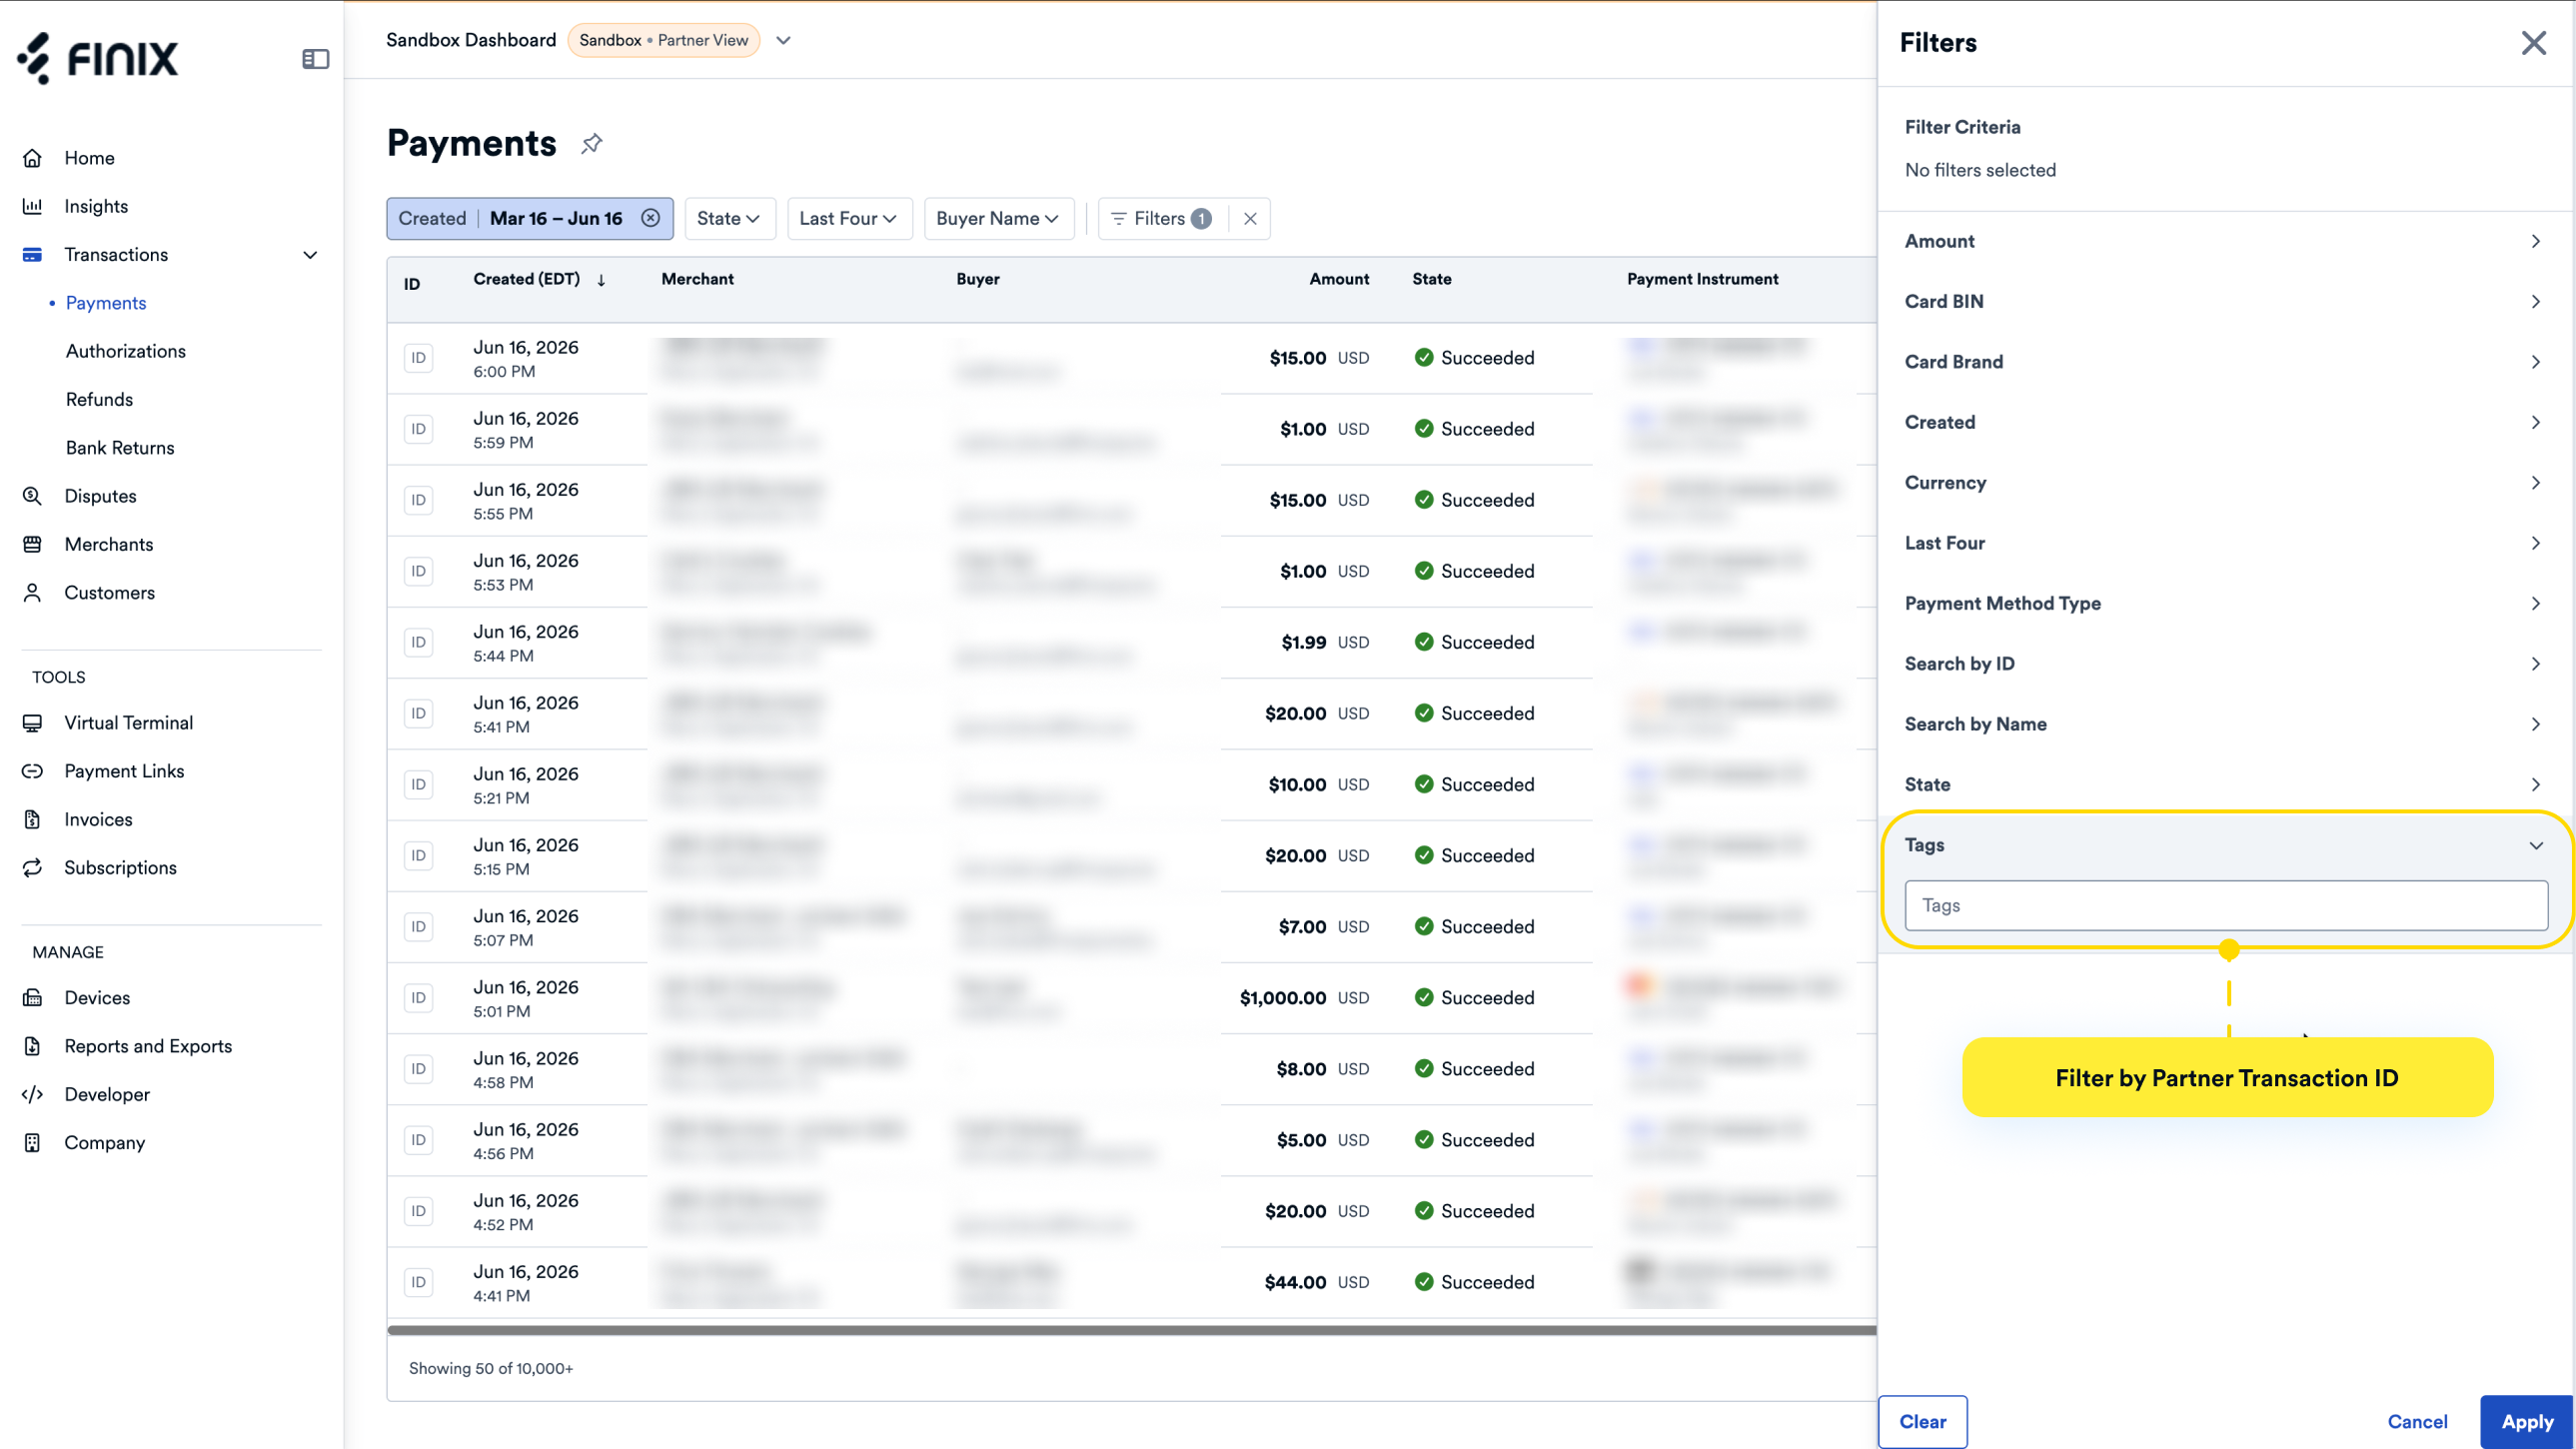This screenshot has width=2576, height=1449.
Task: Open Invoices
Action: click(98, 819)
